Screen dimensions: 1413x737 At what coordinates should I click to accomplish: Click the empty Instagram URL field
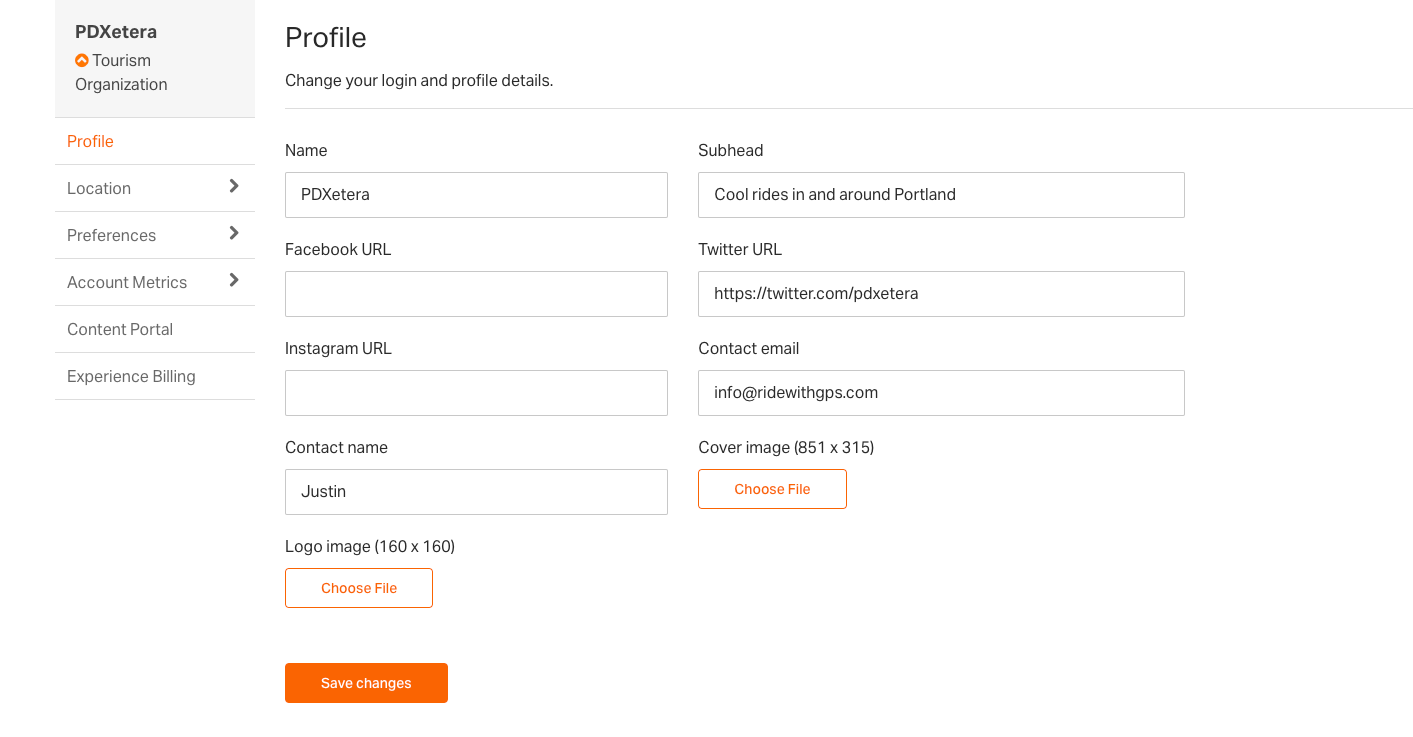(476, 393)
